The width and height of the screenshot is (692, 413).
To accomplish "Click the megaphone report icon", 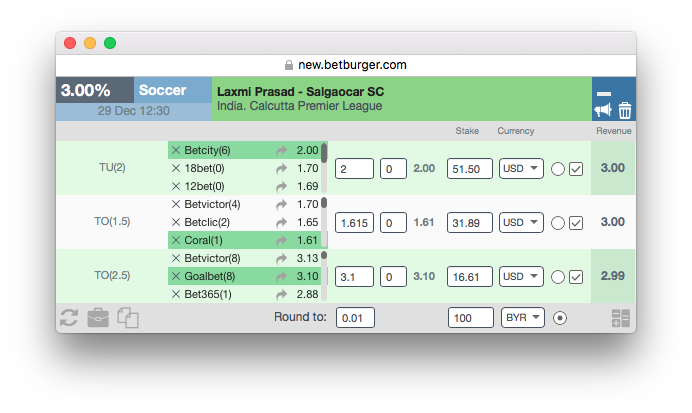I will [x=602, y=110].
